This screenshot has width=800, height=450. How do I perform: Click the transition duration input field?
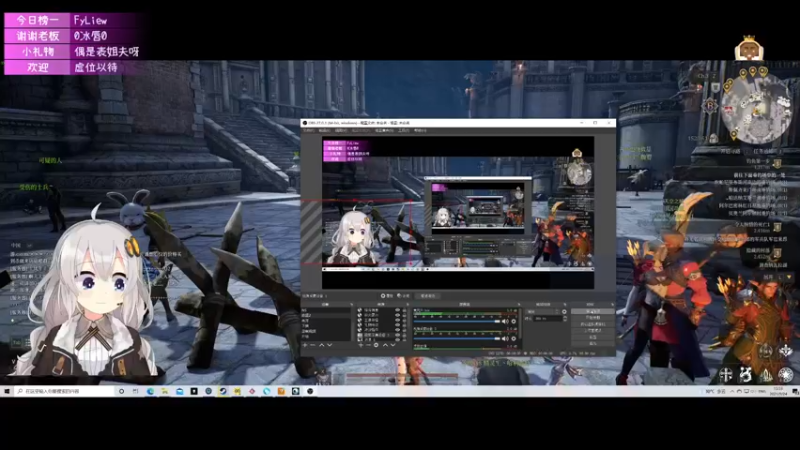point(548,318)
